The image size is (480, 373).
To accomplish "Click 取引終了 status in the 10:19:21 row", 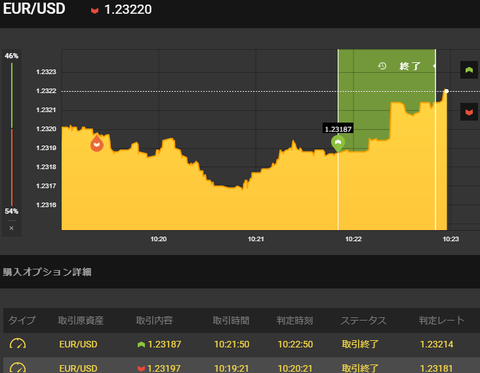I will coord(360,368).
